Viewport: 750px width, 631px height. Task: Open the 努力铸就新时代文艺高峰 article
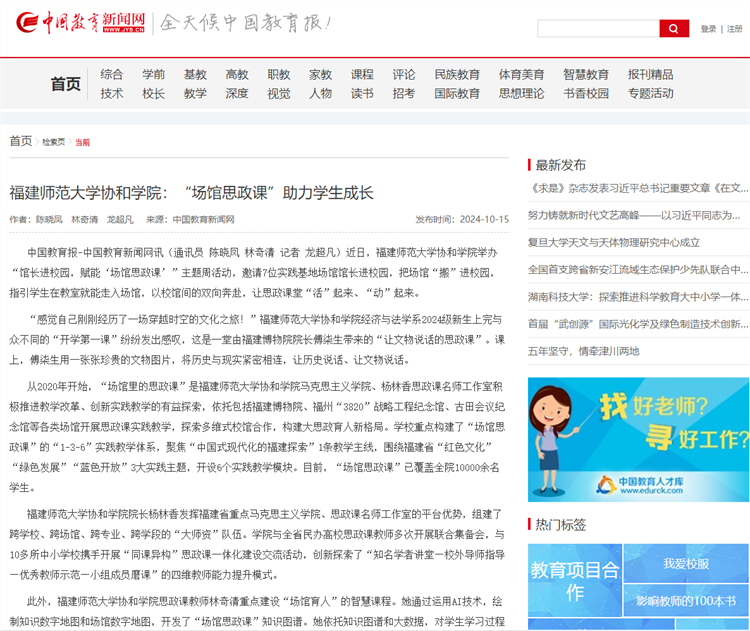(x=634, y=215)
